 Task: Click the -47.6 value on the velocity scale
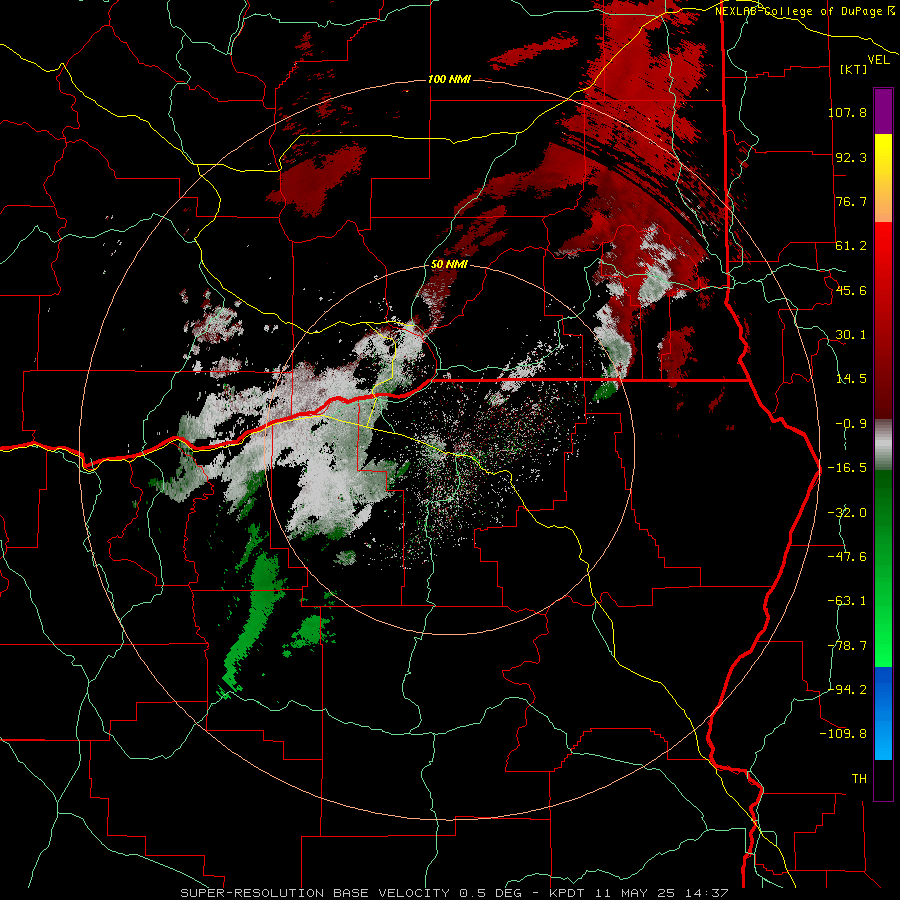point(847,557)
